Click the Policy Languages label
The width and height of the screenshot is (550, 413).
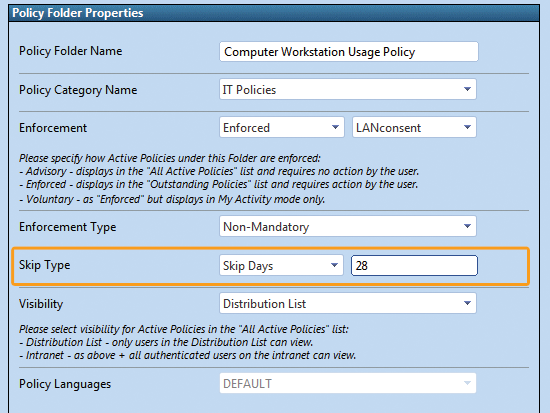65,384
